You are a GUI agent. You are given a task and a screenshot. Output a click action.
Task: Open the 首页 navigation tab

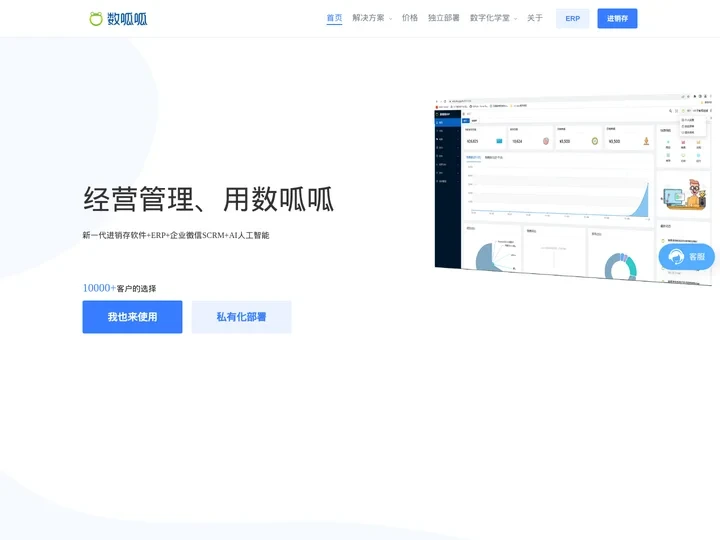coord(334,18)
